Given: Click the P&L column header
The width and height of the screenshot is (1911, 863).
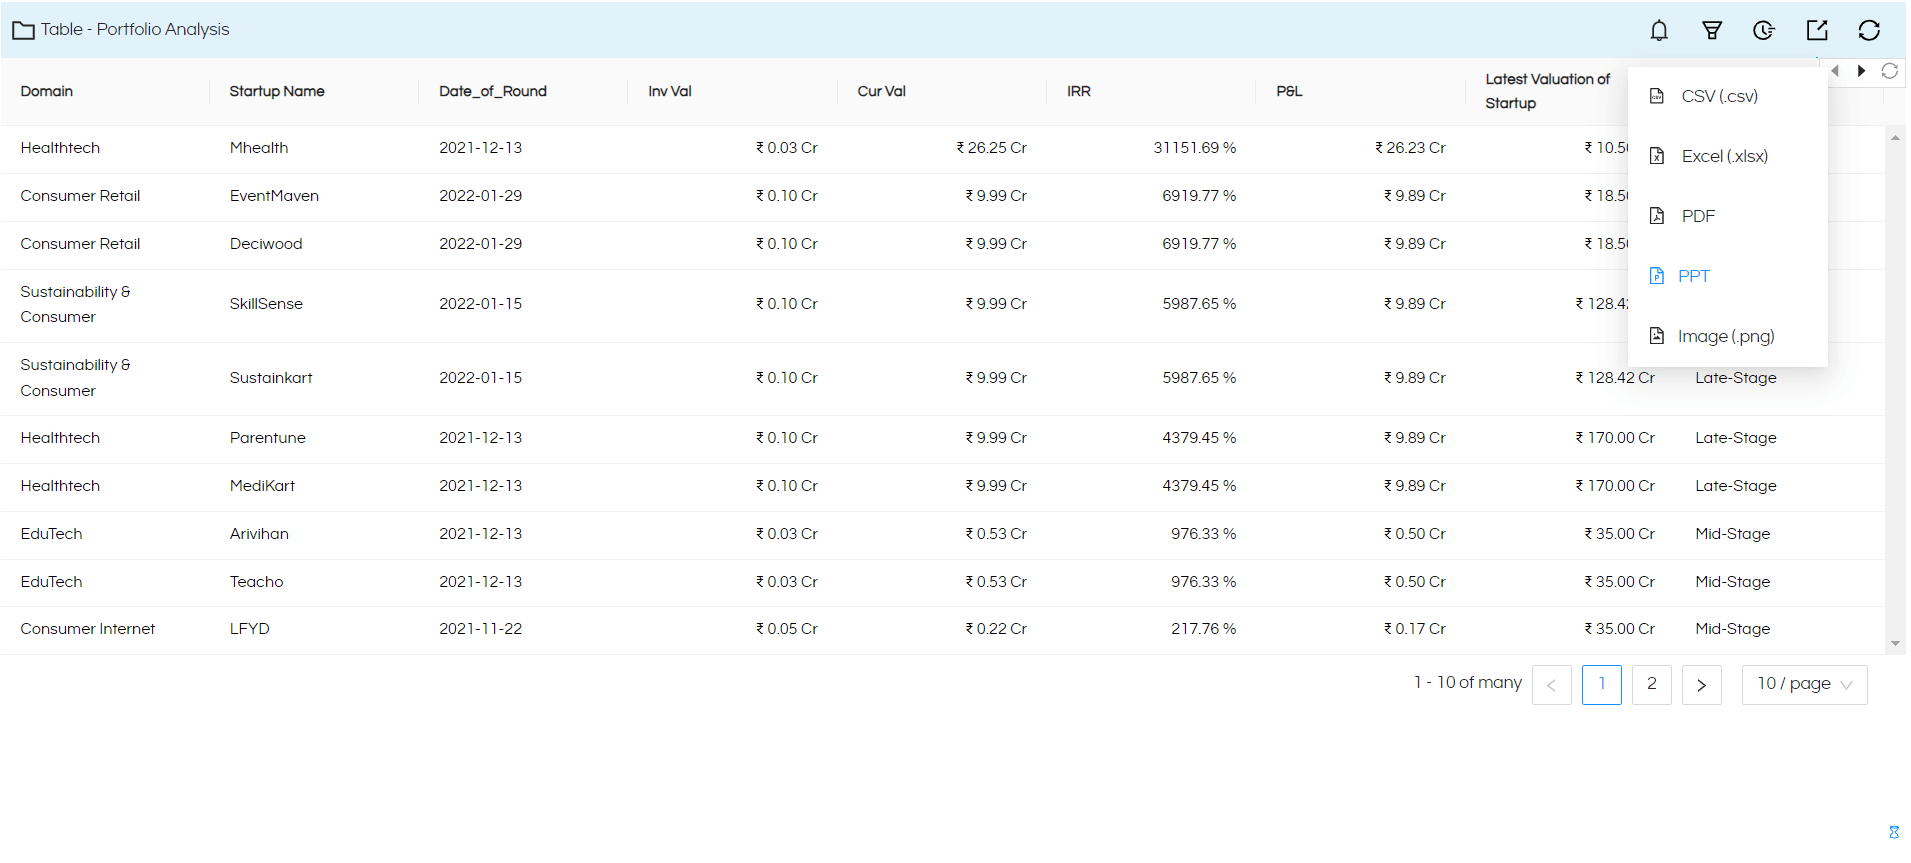Looking at the screenshot, I should coord(1289,91).
